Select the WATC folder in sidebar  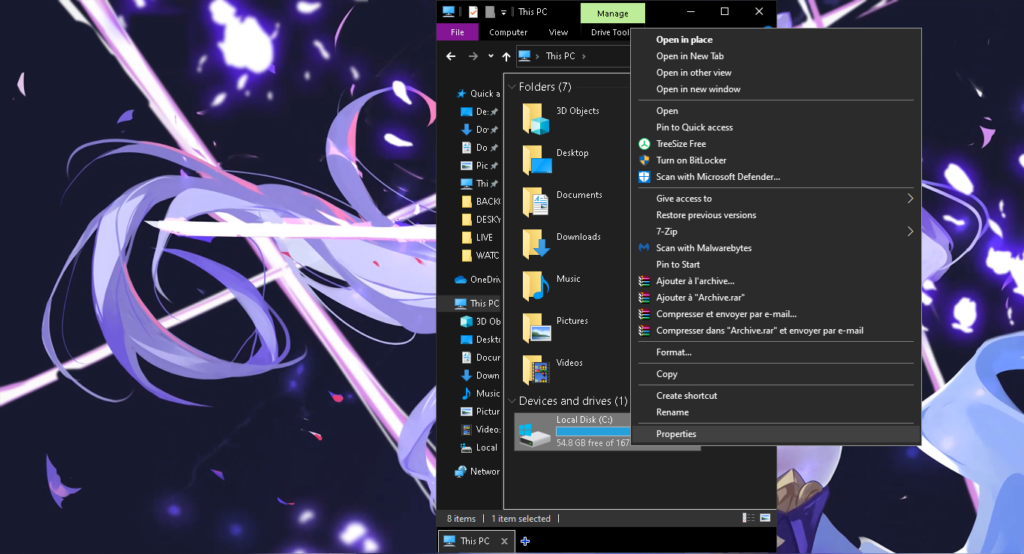click(480, 255)
